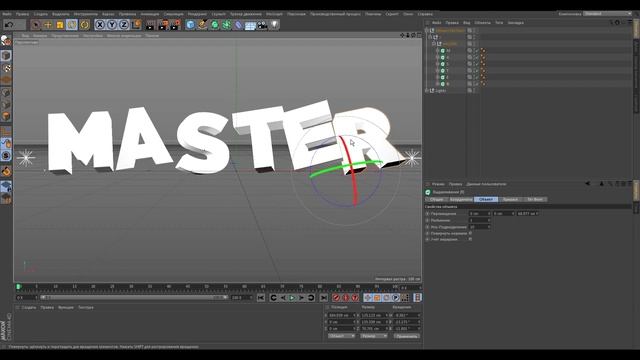The width and height of the screenshot is (640, 360).
Task: Toggle X axis lock
Action: coord(100,25)
